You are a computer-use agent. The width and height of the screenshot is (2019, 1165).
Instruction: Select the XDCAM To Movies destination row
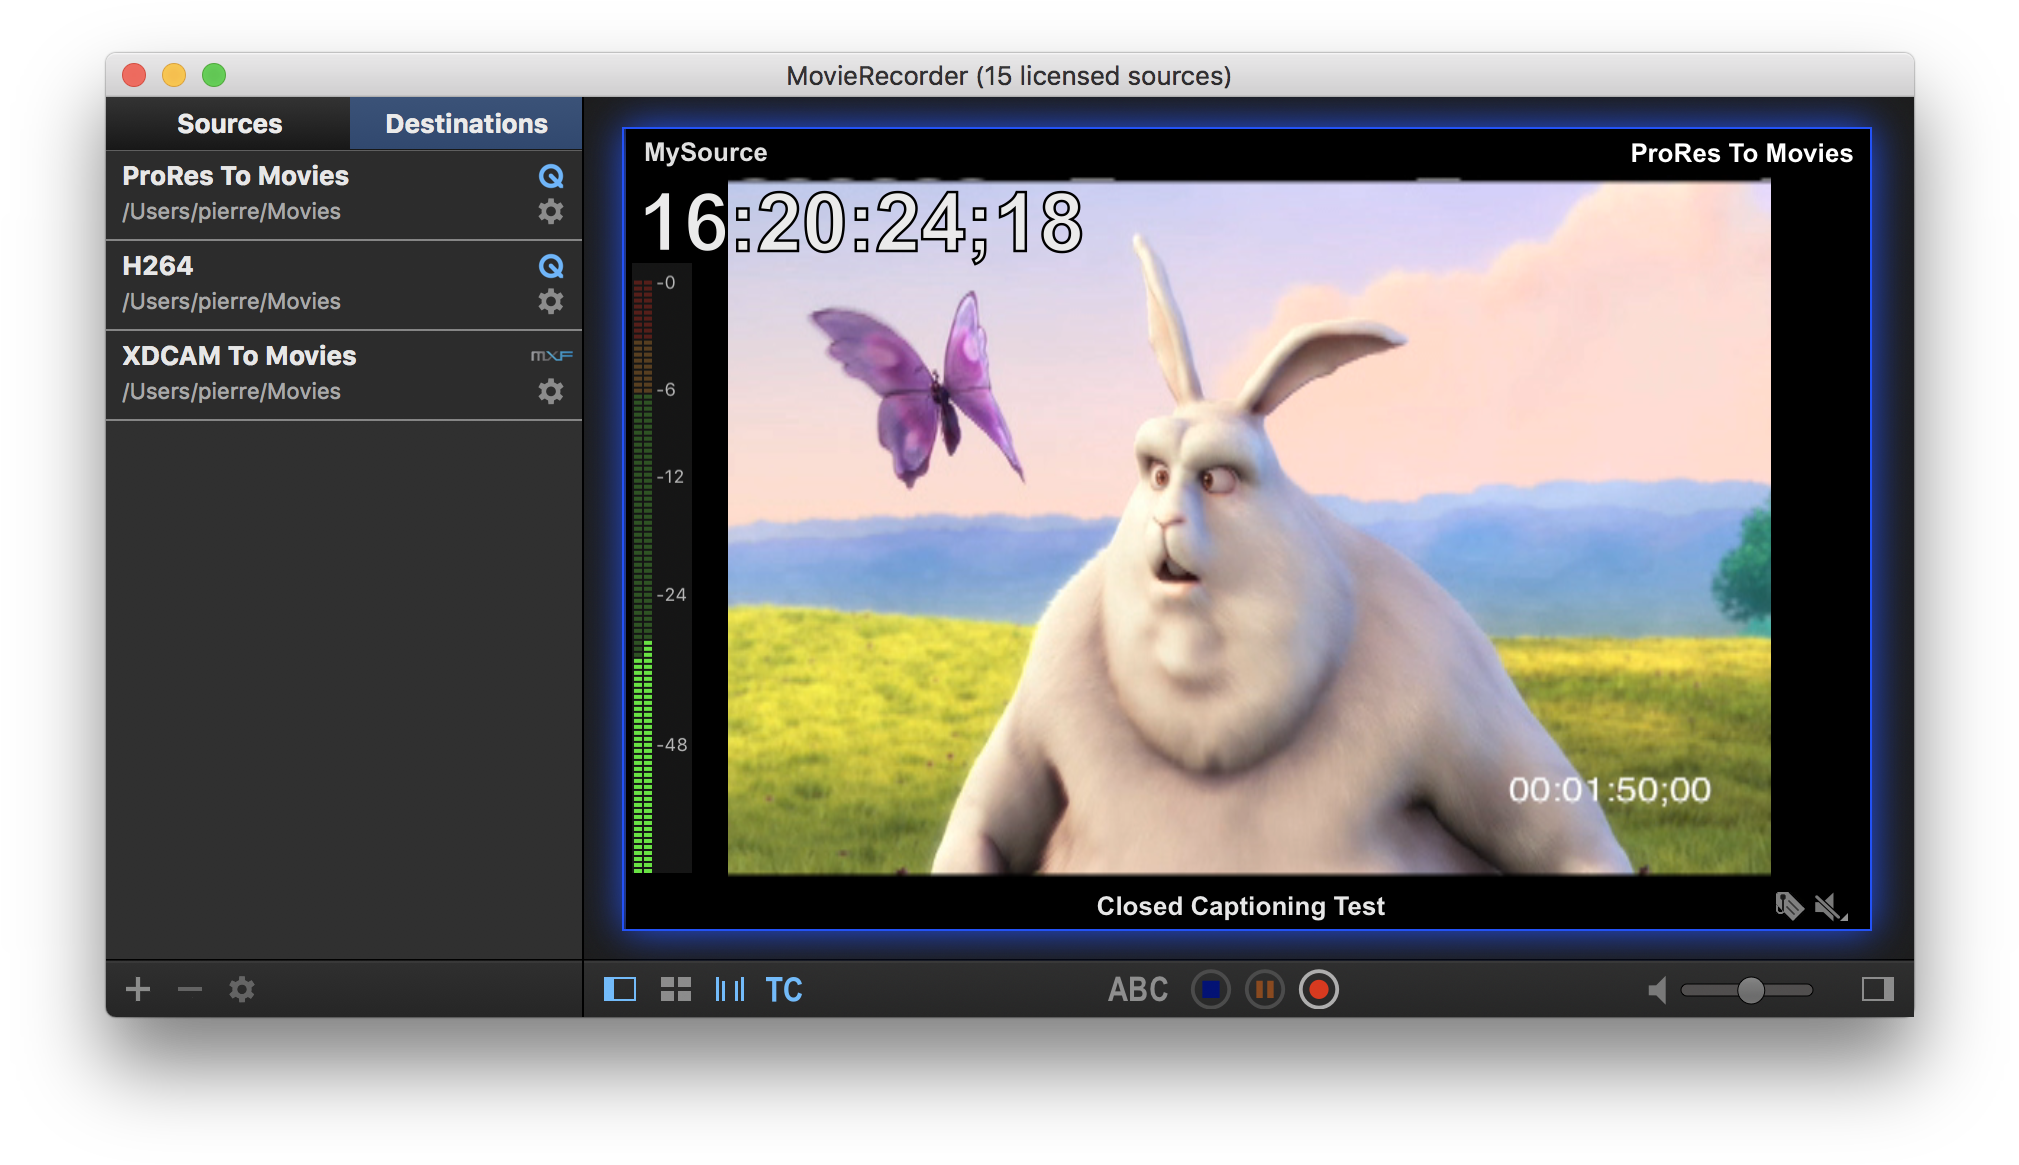tap(344, 375)
